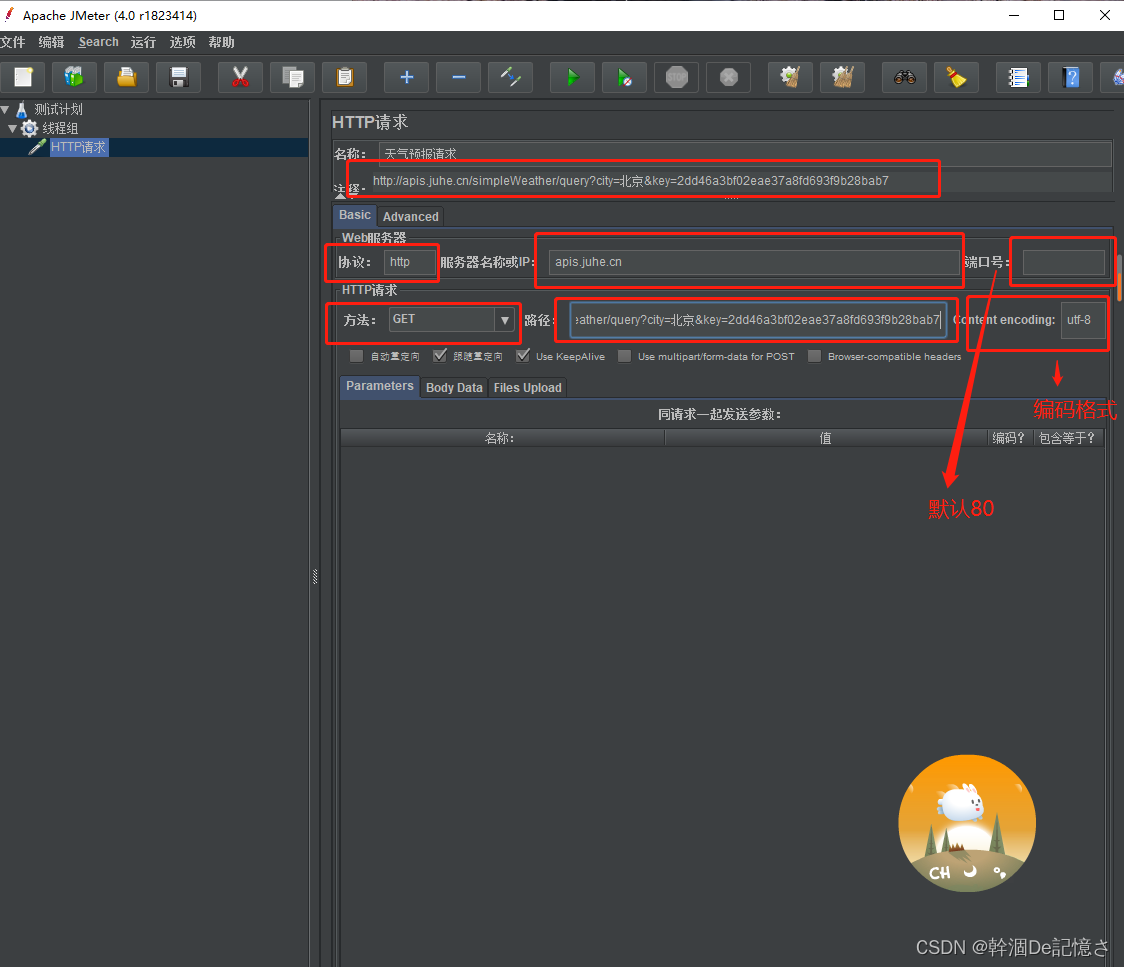This screenshot has width=1124, height=967.
Task: Click the 协议 protocol field
Action: (x=409, y=262)
